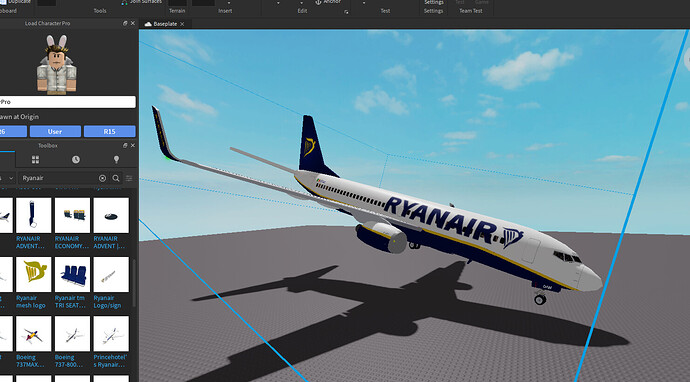Undock the Load Character Pro panel
The image size is (690, 382).
(125, 23)
